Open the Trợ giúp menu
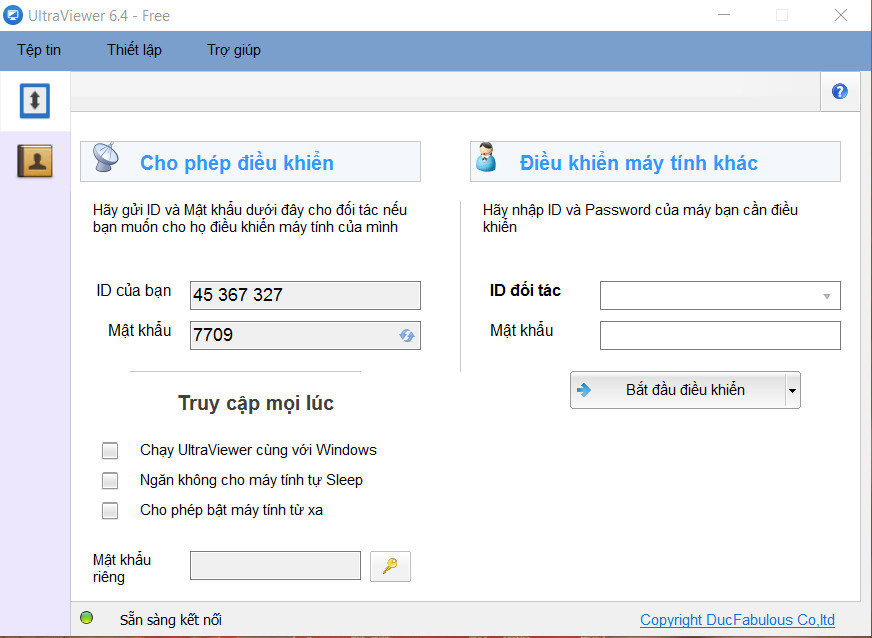Image resolution: width=872 pixels, height=638 pixels. click(234, 50)
